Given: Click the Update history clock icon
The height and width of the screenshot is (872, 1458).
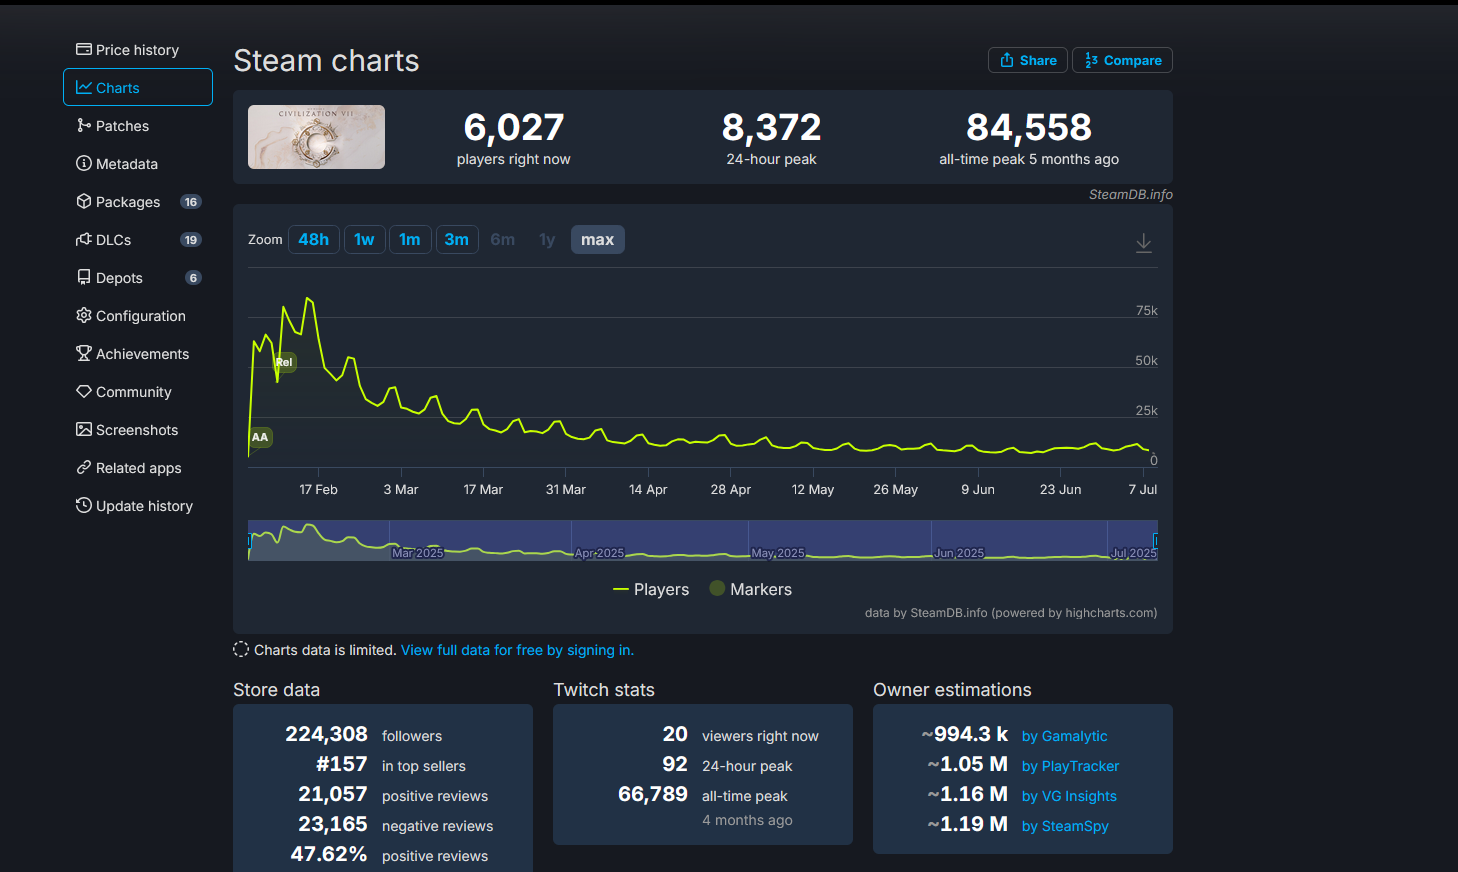Looking at the screenshot, I should (x=84, y=505).
